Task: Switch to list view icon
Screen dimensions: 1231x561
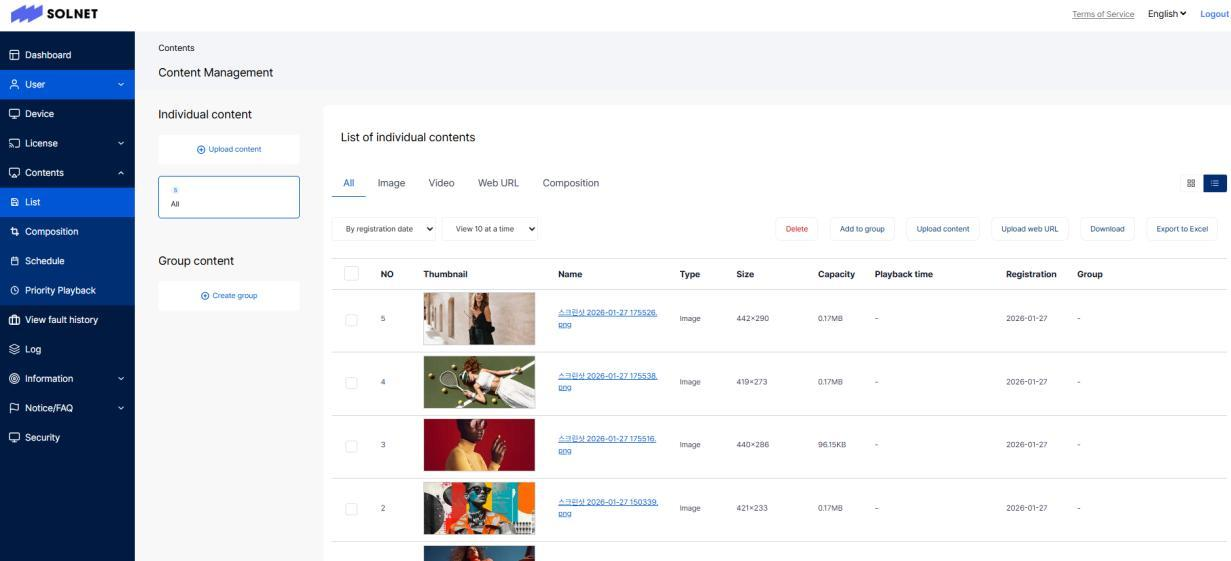Action: 1215,183
